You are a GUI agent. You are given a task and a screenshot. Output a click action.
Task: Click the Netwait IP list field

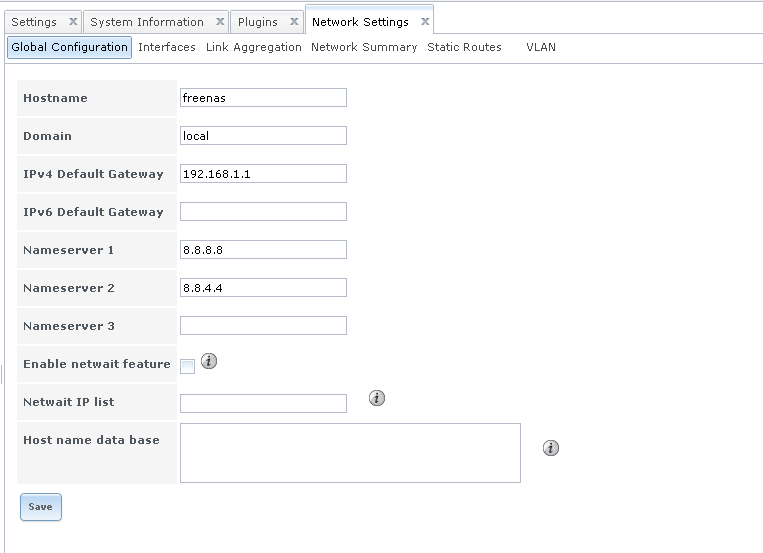click(x=263, y=403)
